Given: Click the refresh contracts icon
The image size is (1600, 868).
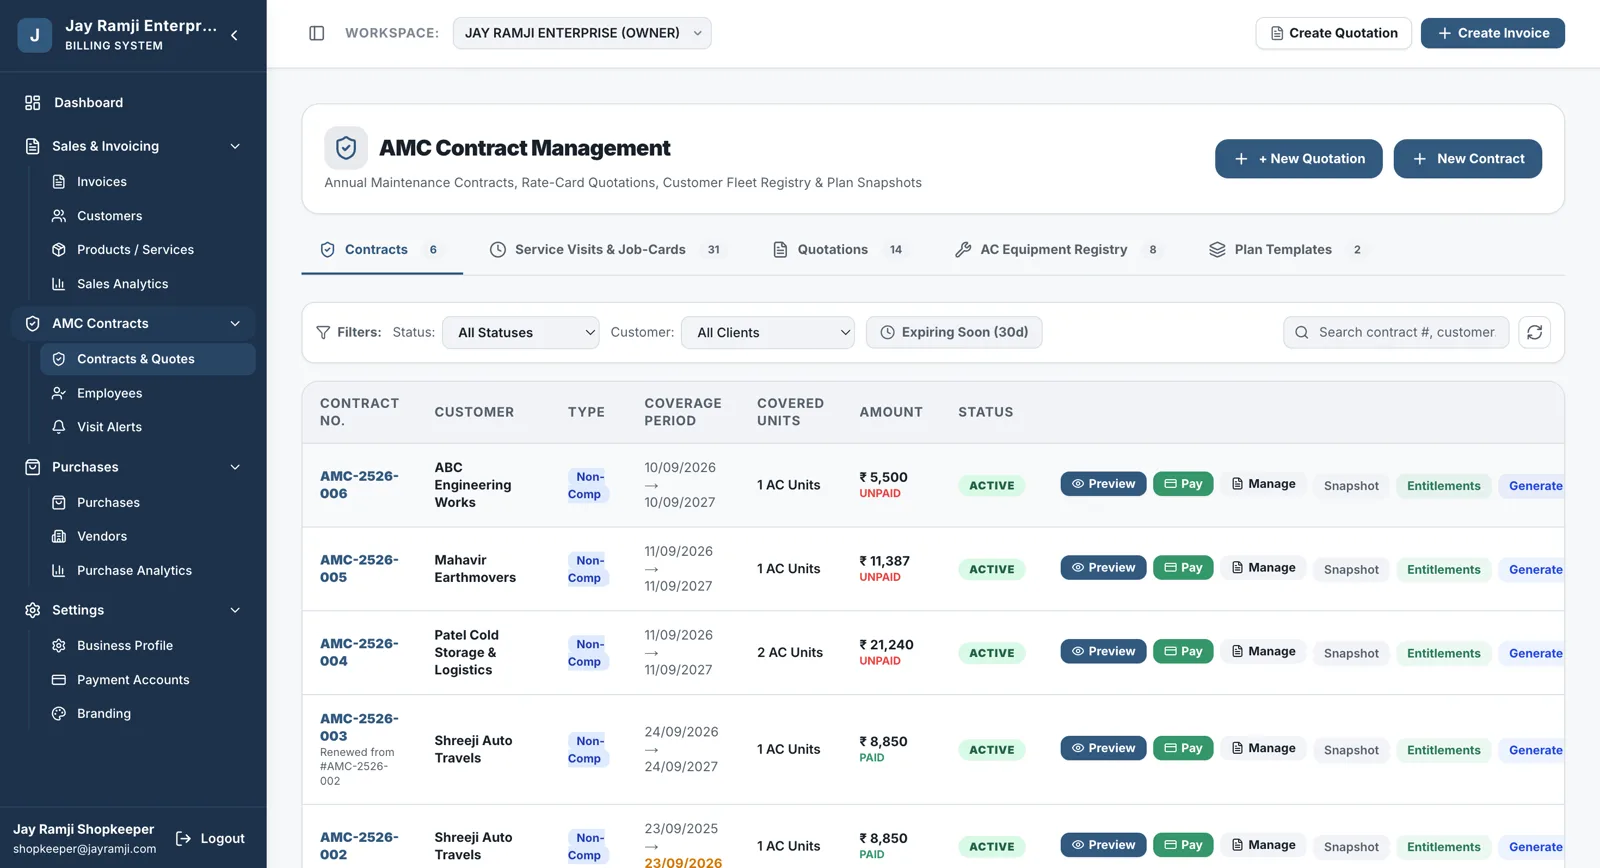Looking at the screenshot, I should [1535, 332].
